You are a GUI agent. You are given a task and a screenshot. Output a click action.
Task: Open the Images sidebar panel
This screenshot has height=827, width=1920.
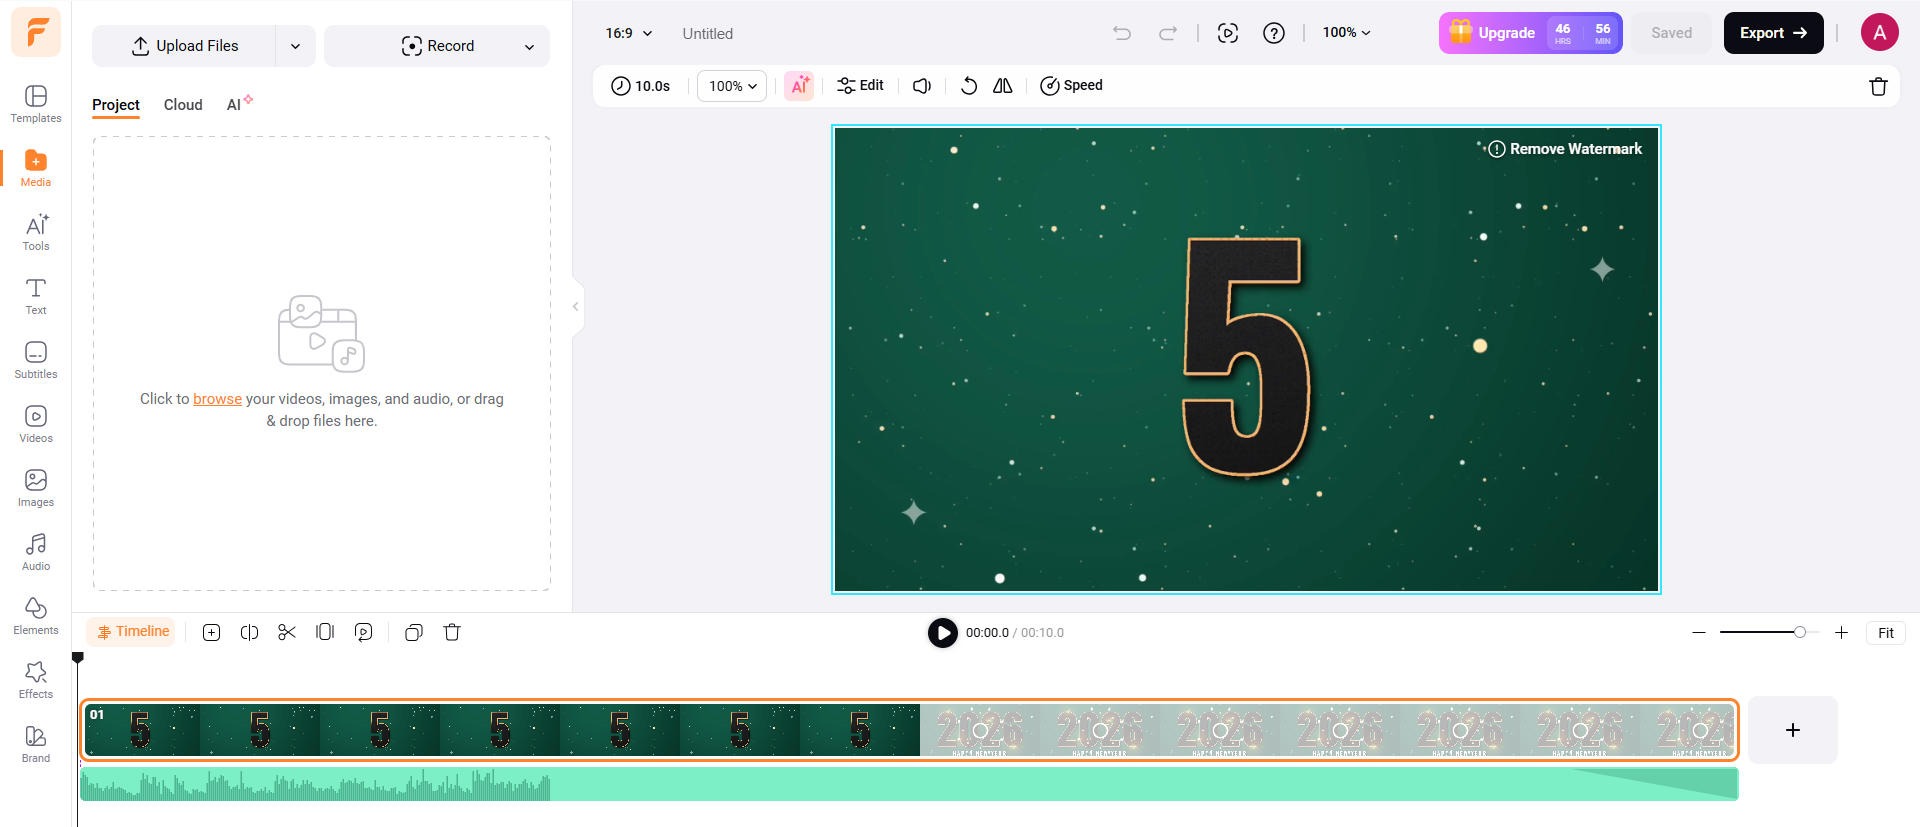pyautogui.click(x=36, y=488)
